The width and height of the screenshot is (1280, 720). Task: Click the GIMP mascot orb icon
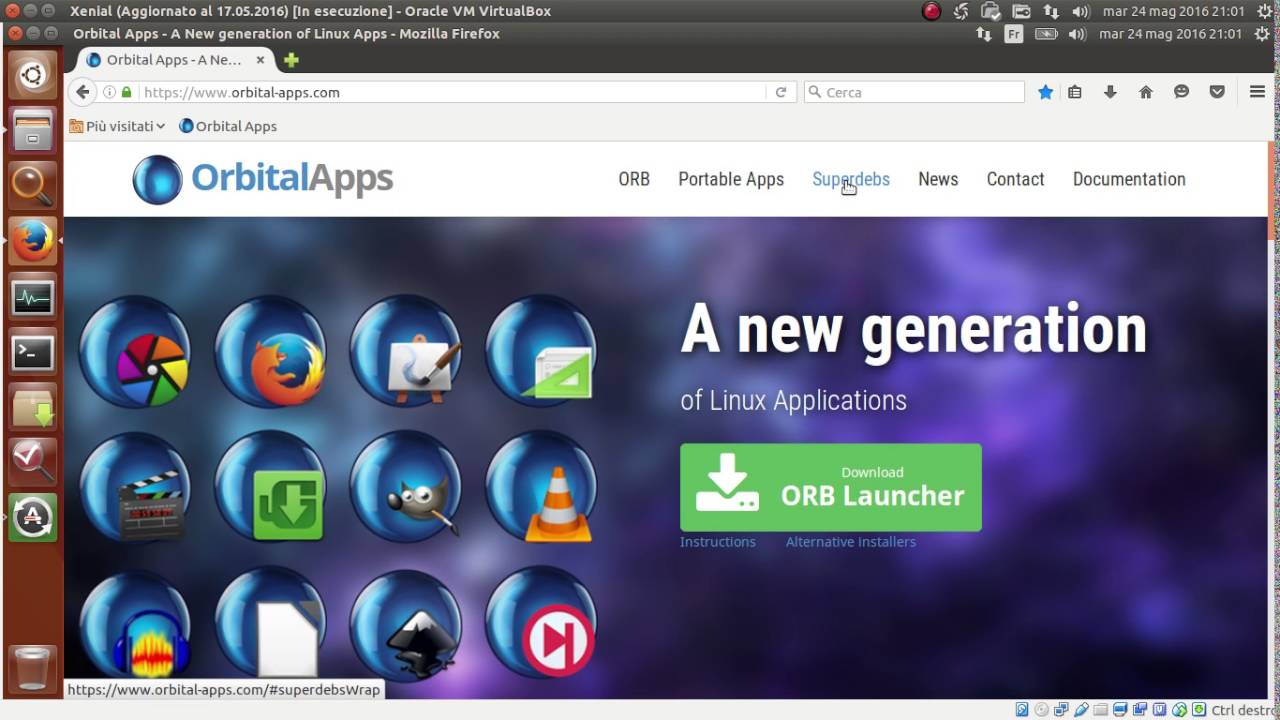point(406,487)
